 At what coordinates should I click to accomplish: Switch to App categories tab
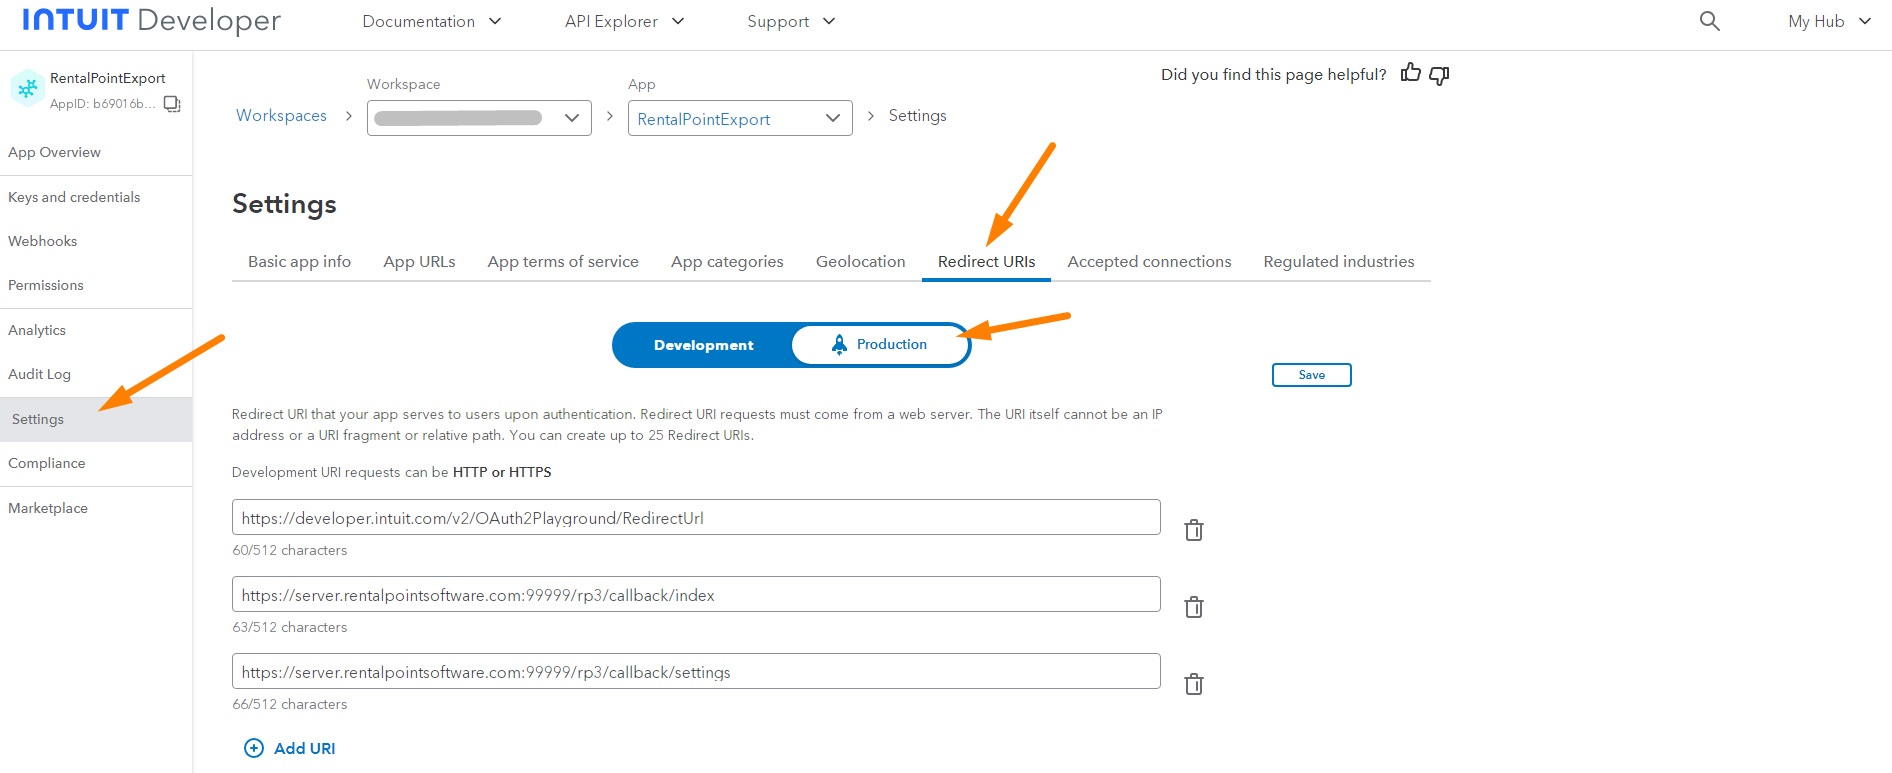[727, 261]
